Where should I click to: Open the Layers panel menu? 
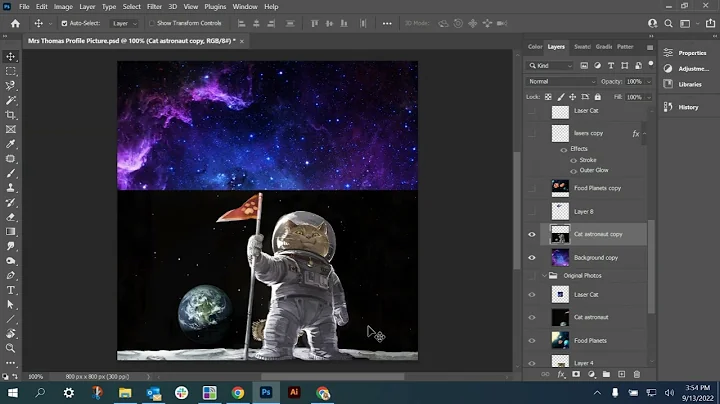pos(650,47)
